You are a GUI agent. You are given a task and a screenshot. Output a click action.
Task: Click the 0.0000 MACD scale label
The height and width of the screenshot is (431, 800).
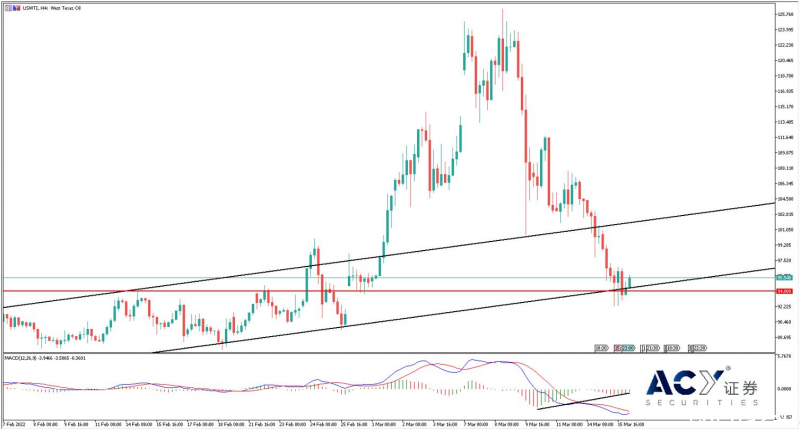(784, 389)
